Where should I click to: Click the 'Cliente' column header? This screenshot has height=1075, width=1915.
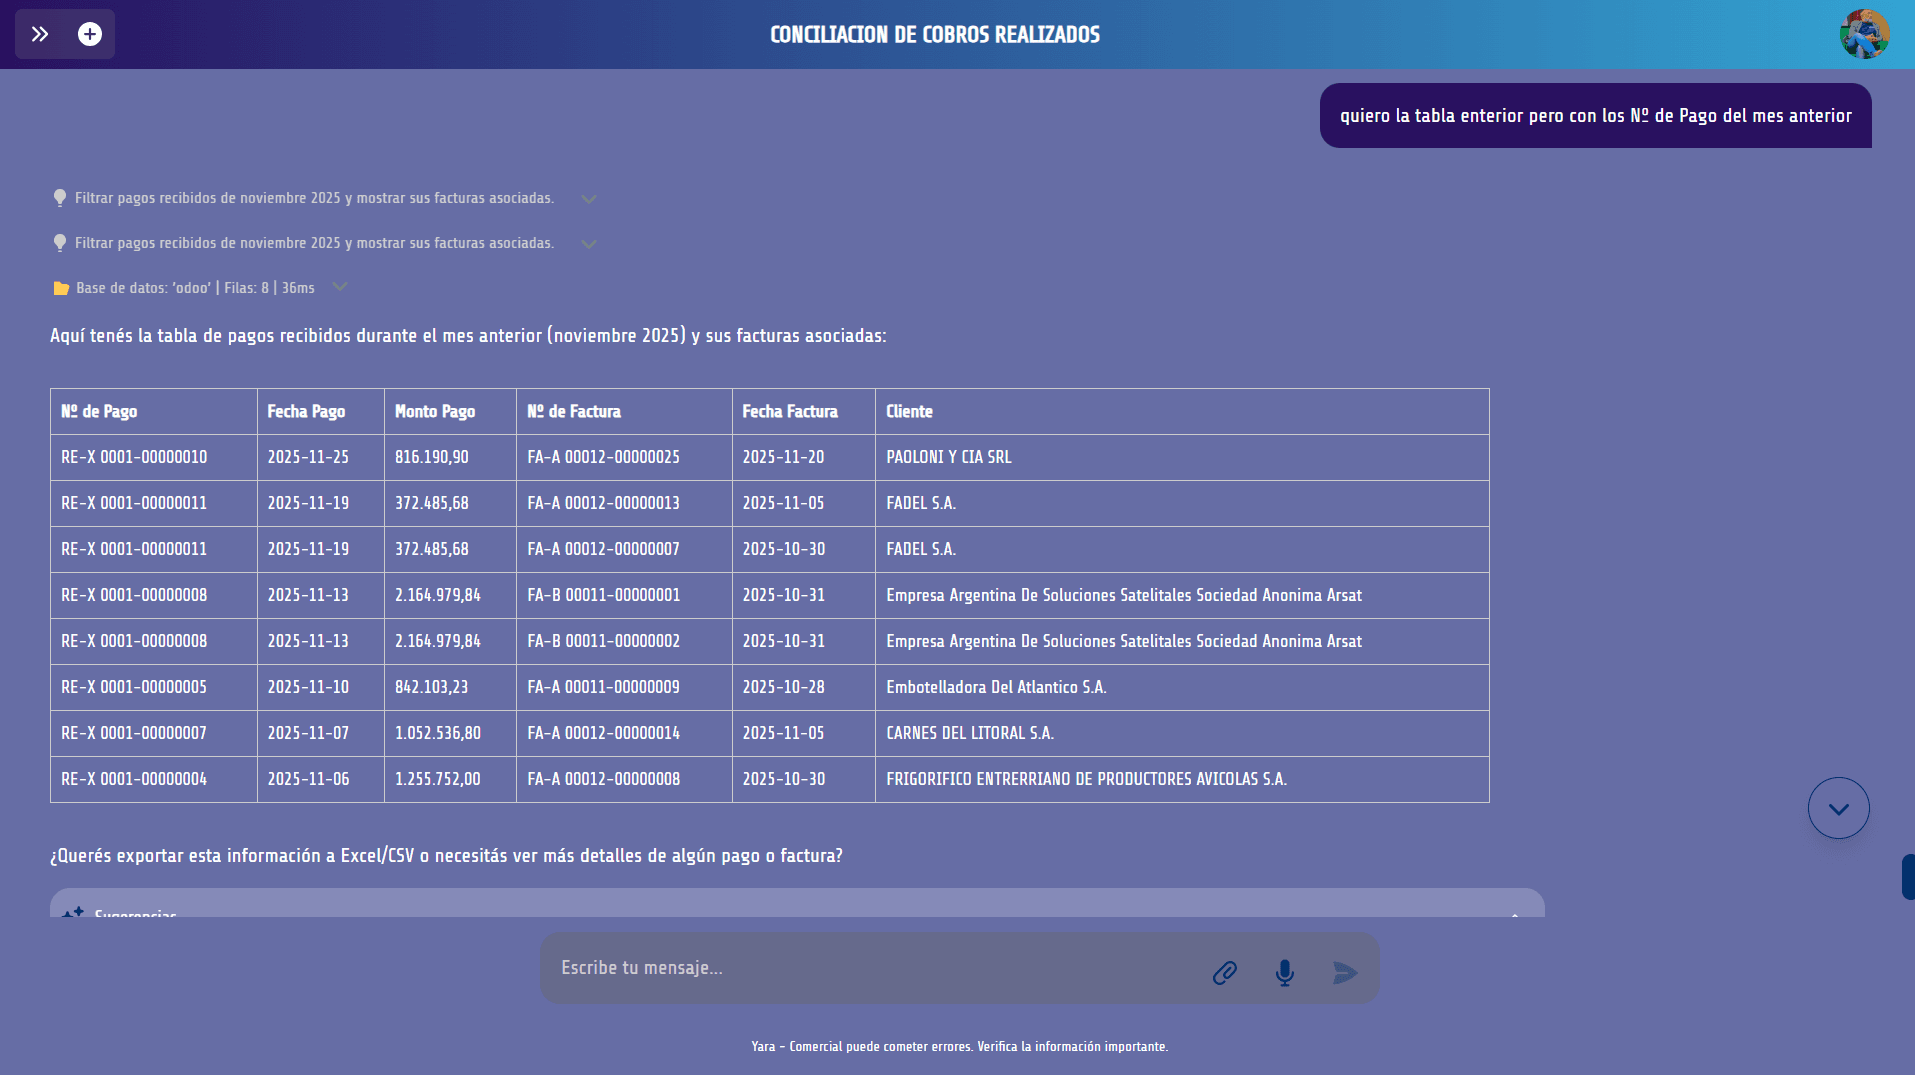(1182, 412)
